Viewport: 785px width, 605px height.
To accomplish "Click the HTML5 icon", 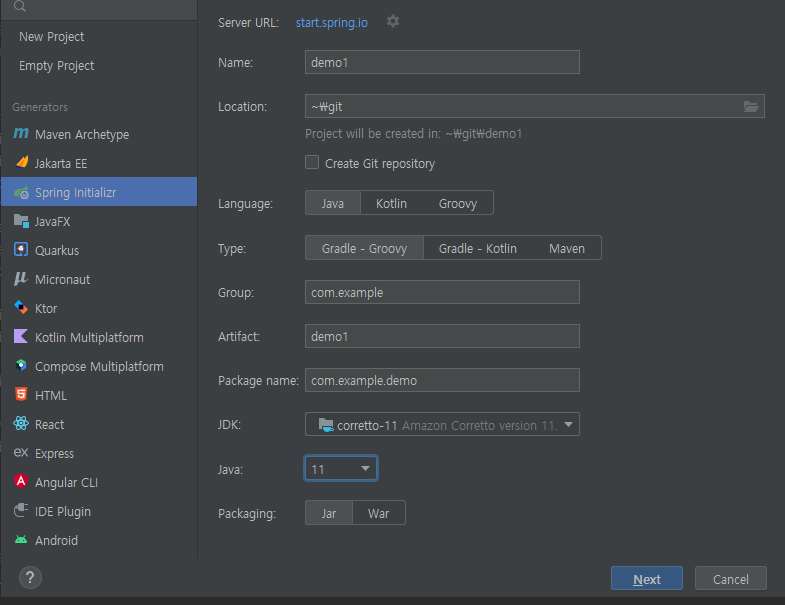I will point(21,394).
